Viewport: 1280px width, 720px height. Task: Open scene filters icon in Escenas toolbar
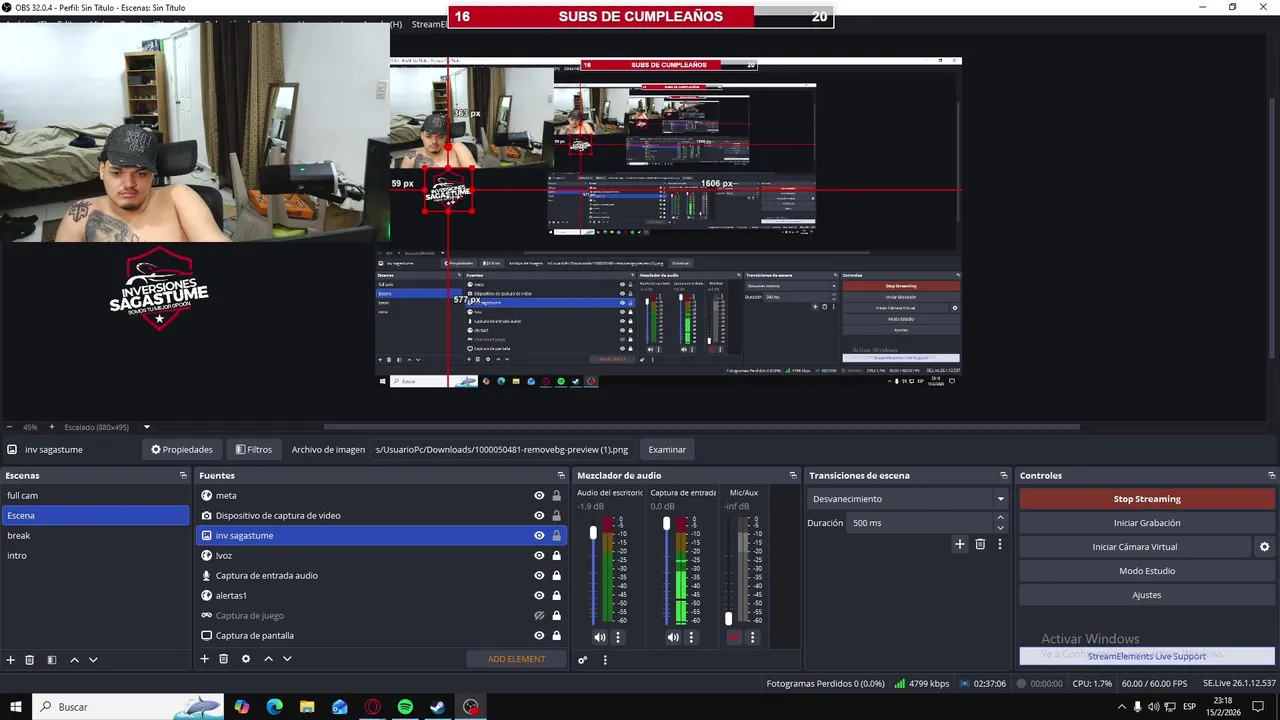(x=52, y=660)
